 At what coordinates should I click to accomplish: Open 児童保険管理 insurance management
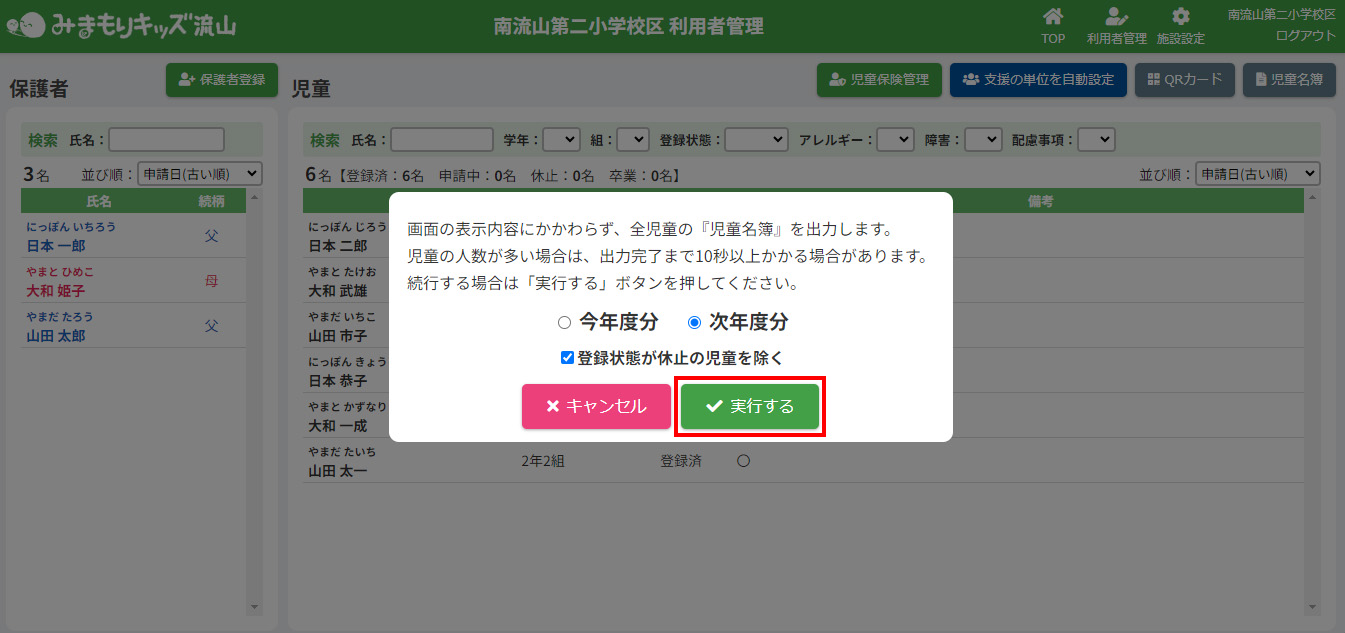coord(879,80)
